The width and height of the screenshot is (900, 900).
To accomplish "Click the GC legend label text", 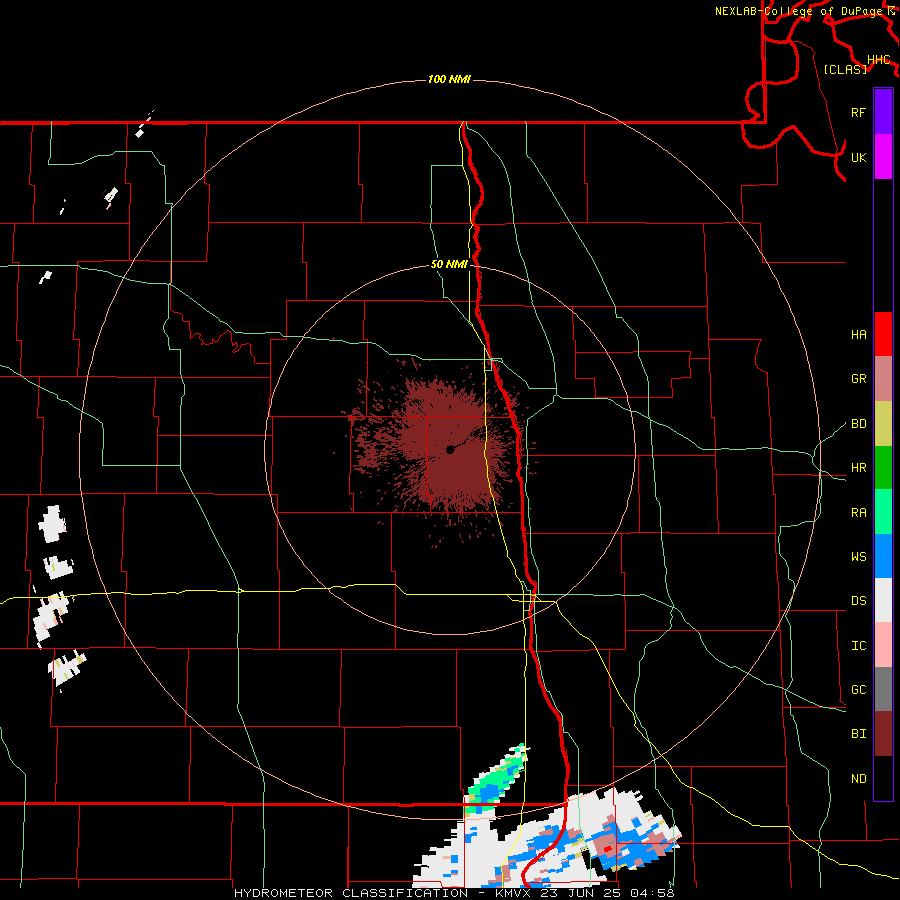I will (x=859, y=690).
